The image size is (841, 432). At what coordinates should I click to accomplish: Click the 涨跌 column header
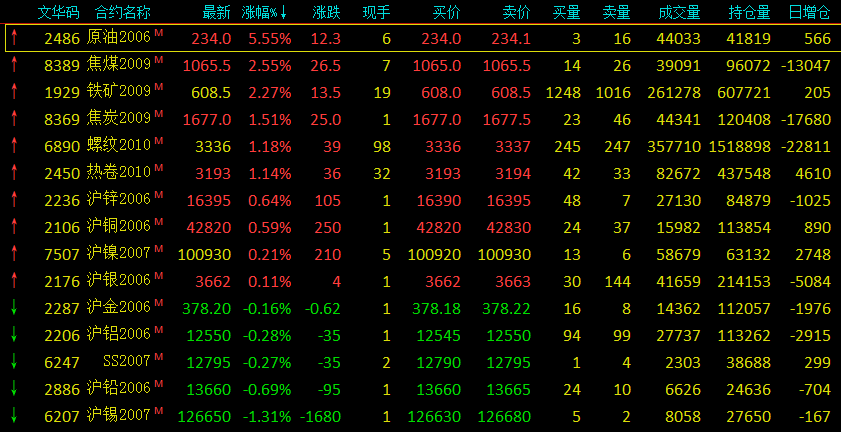(x=327, y=12)
